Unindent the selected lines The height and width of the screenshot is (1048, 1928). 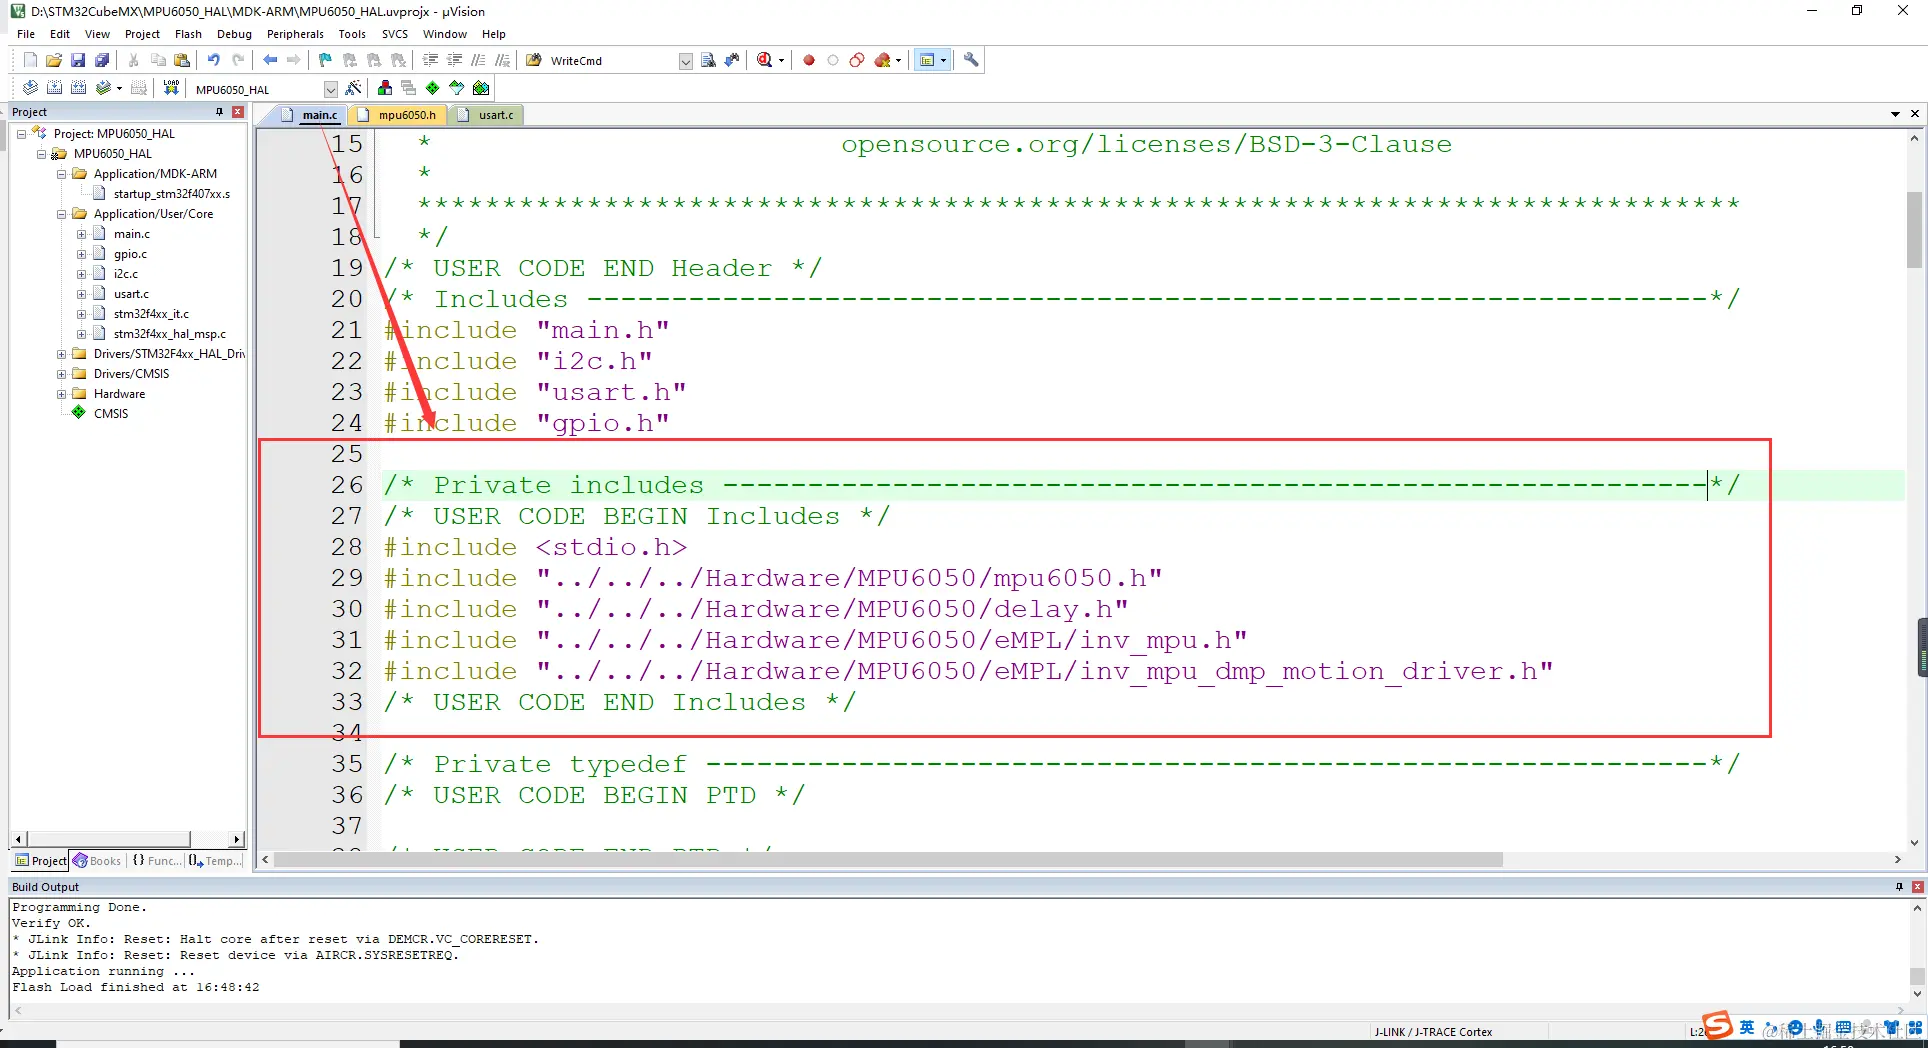455,60
